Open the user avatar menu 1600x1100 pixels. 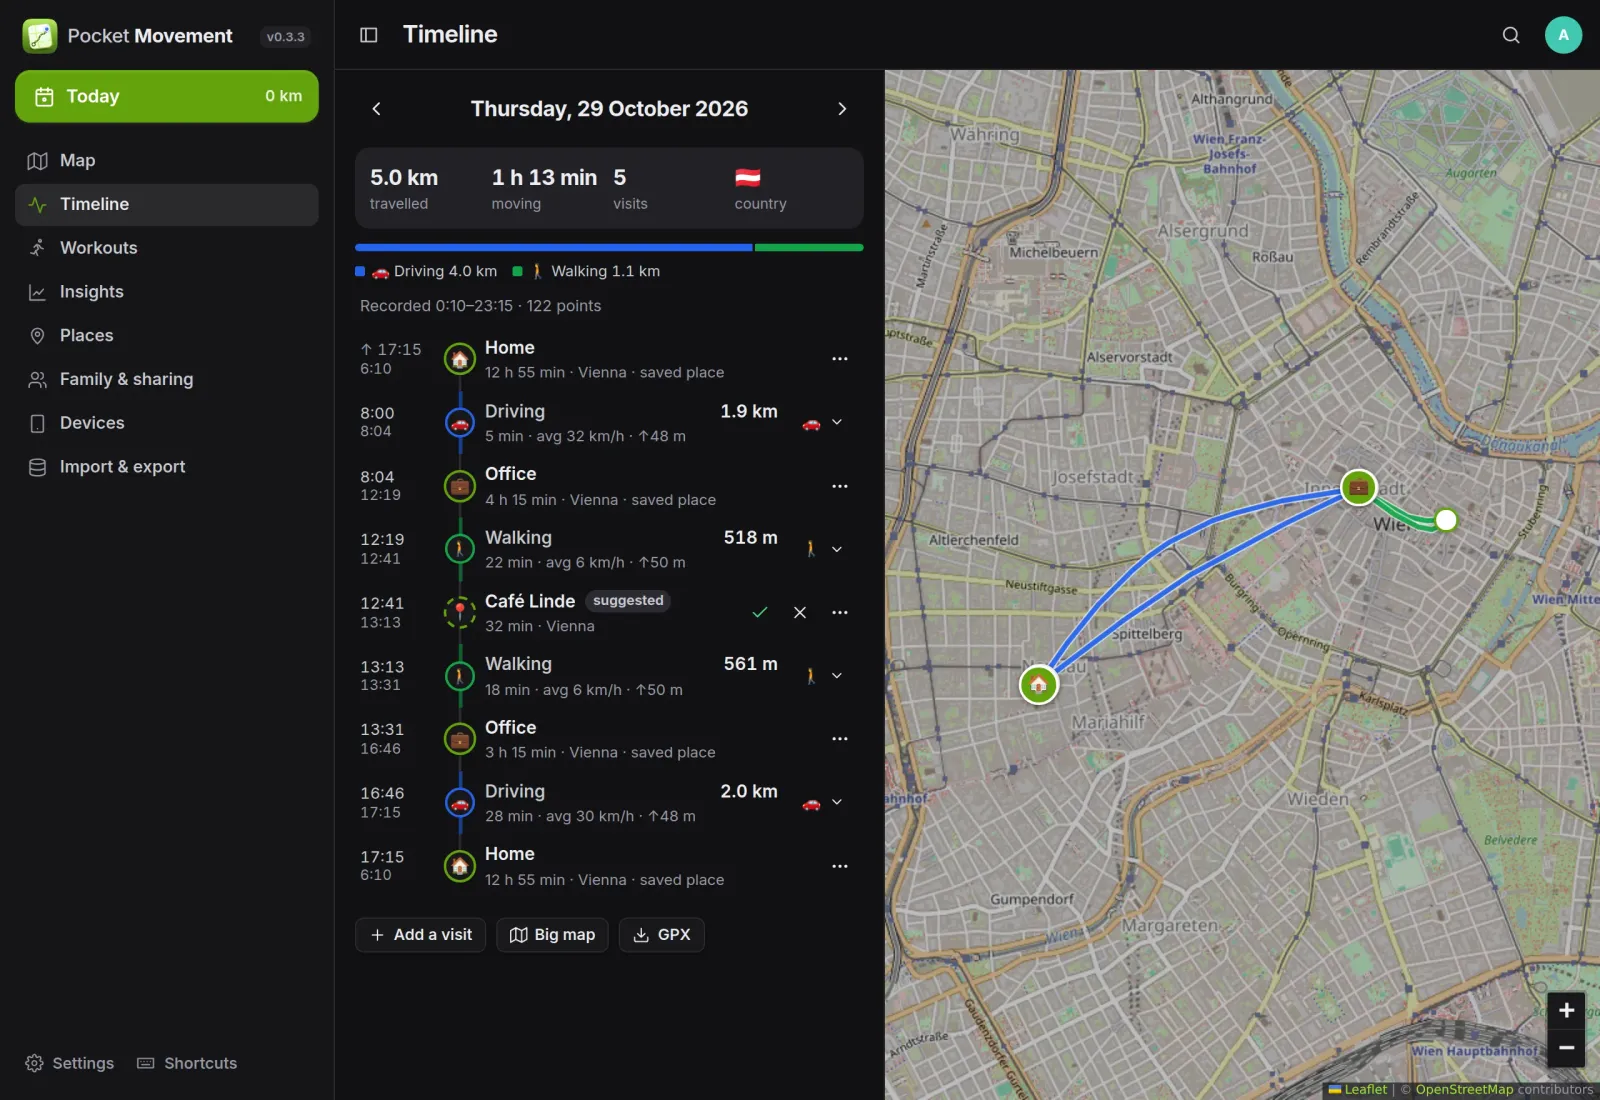[x=1563, y=35]
